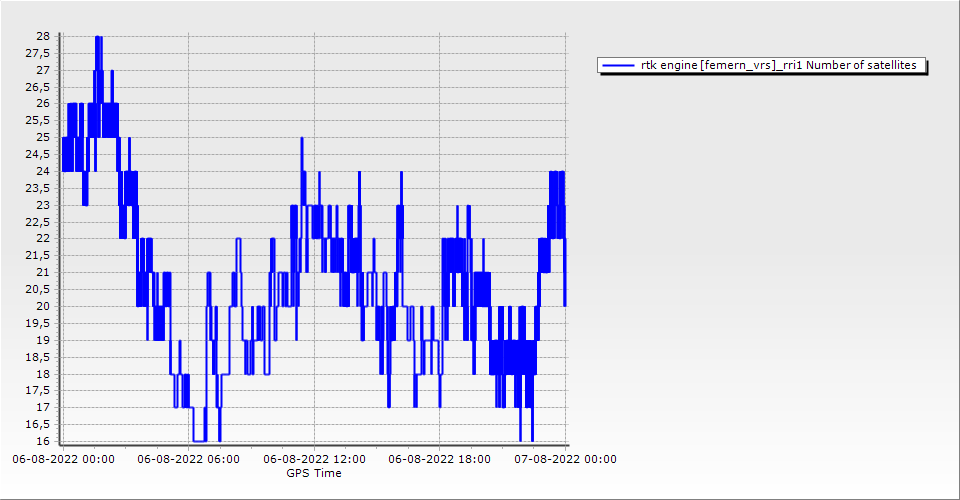The width and height of the screenshot is (960, 500).
Task: Click the 22 value on the y-axis
Action: tap(43, 238)
